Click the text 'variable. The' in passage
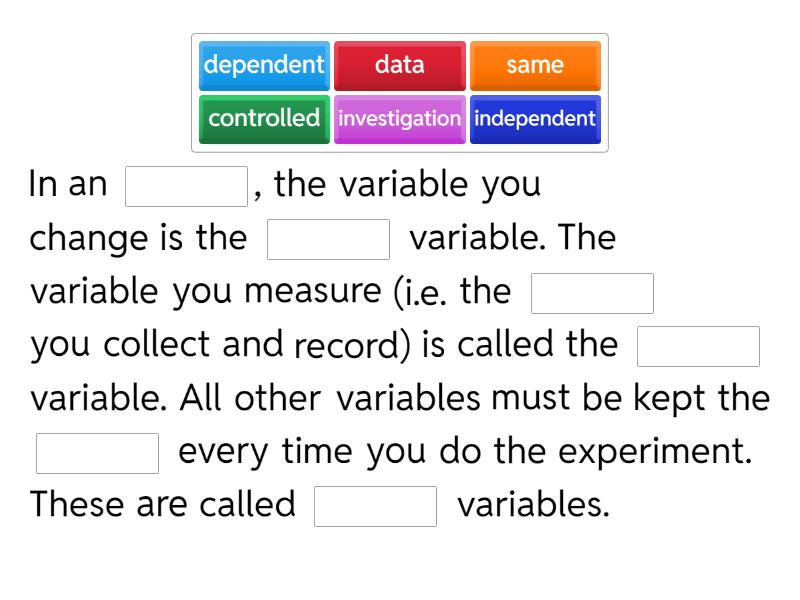800x600 pixels. [512, 238]
